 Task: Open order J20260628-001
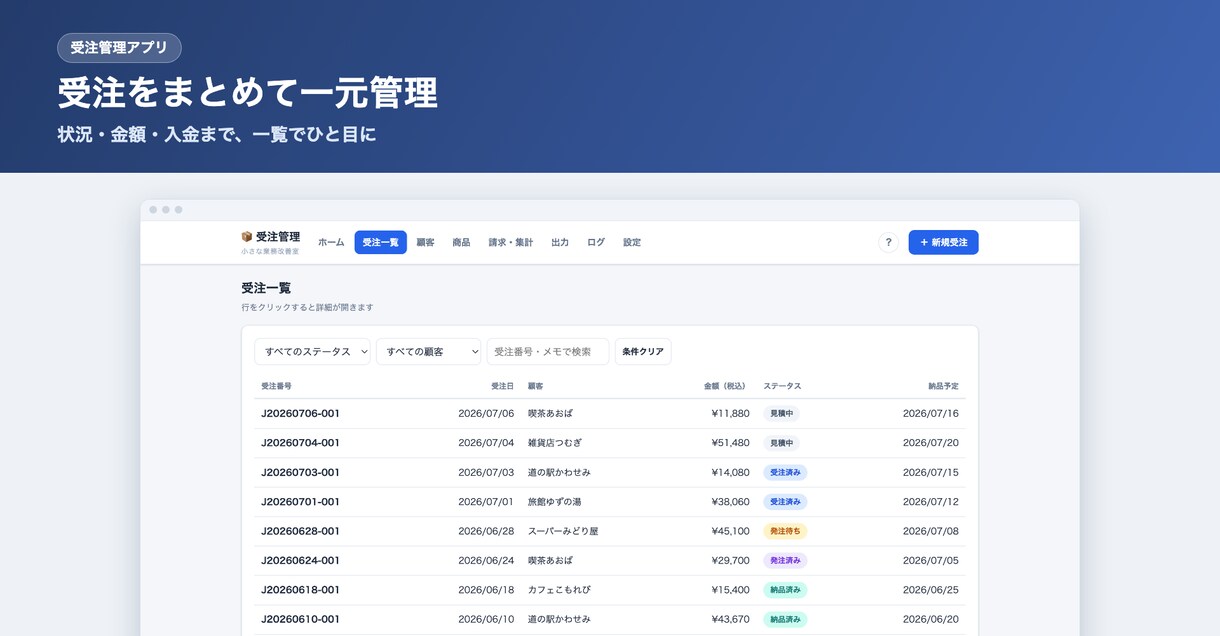pyautogui.click(x=610, y=531)
